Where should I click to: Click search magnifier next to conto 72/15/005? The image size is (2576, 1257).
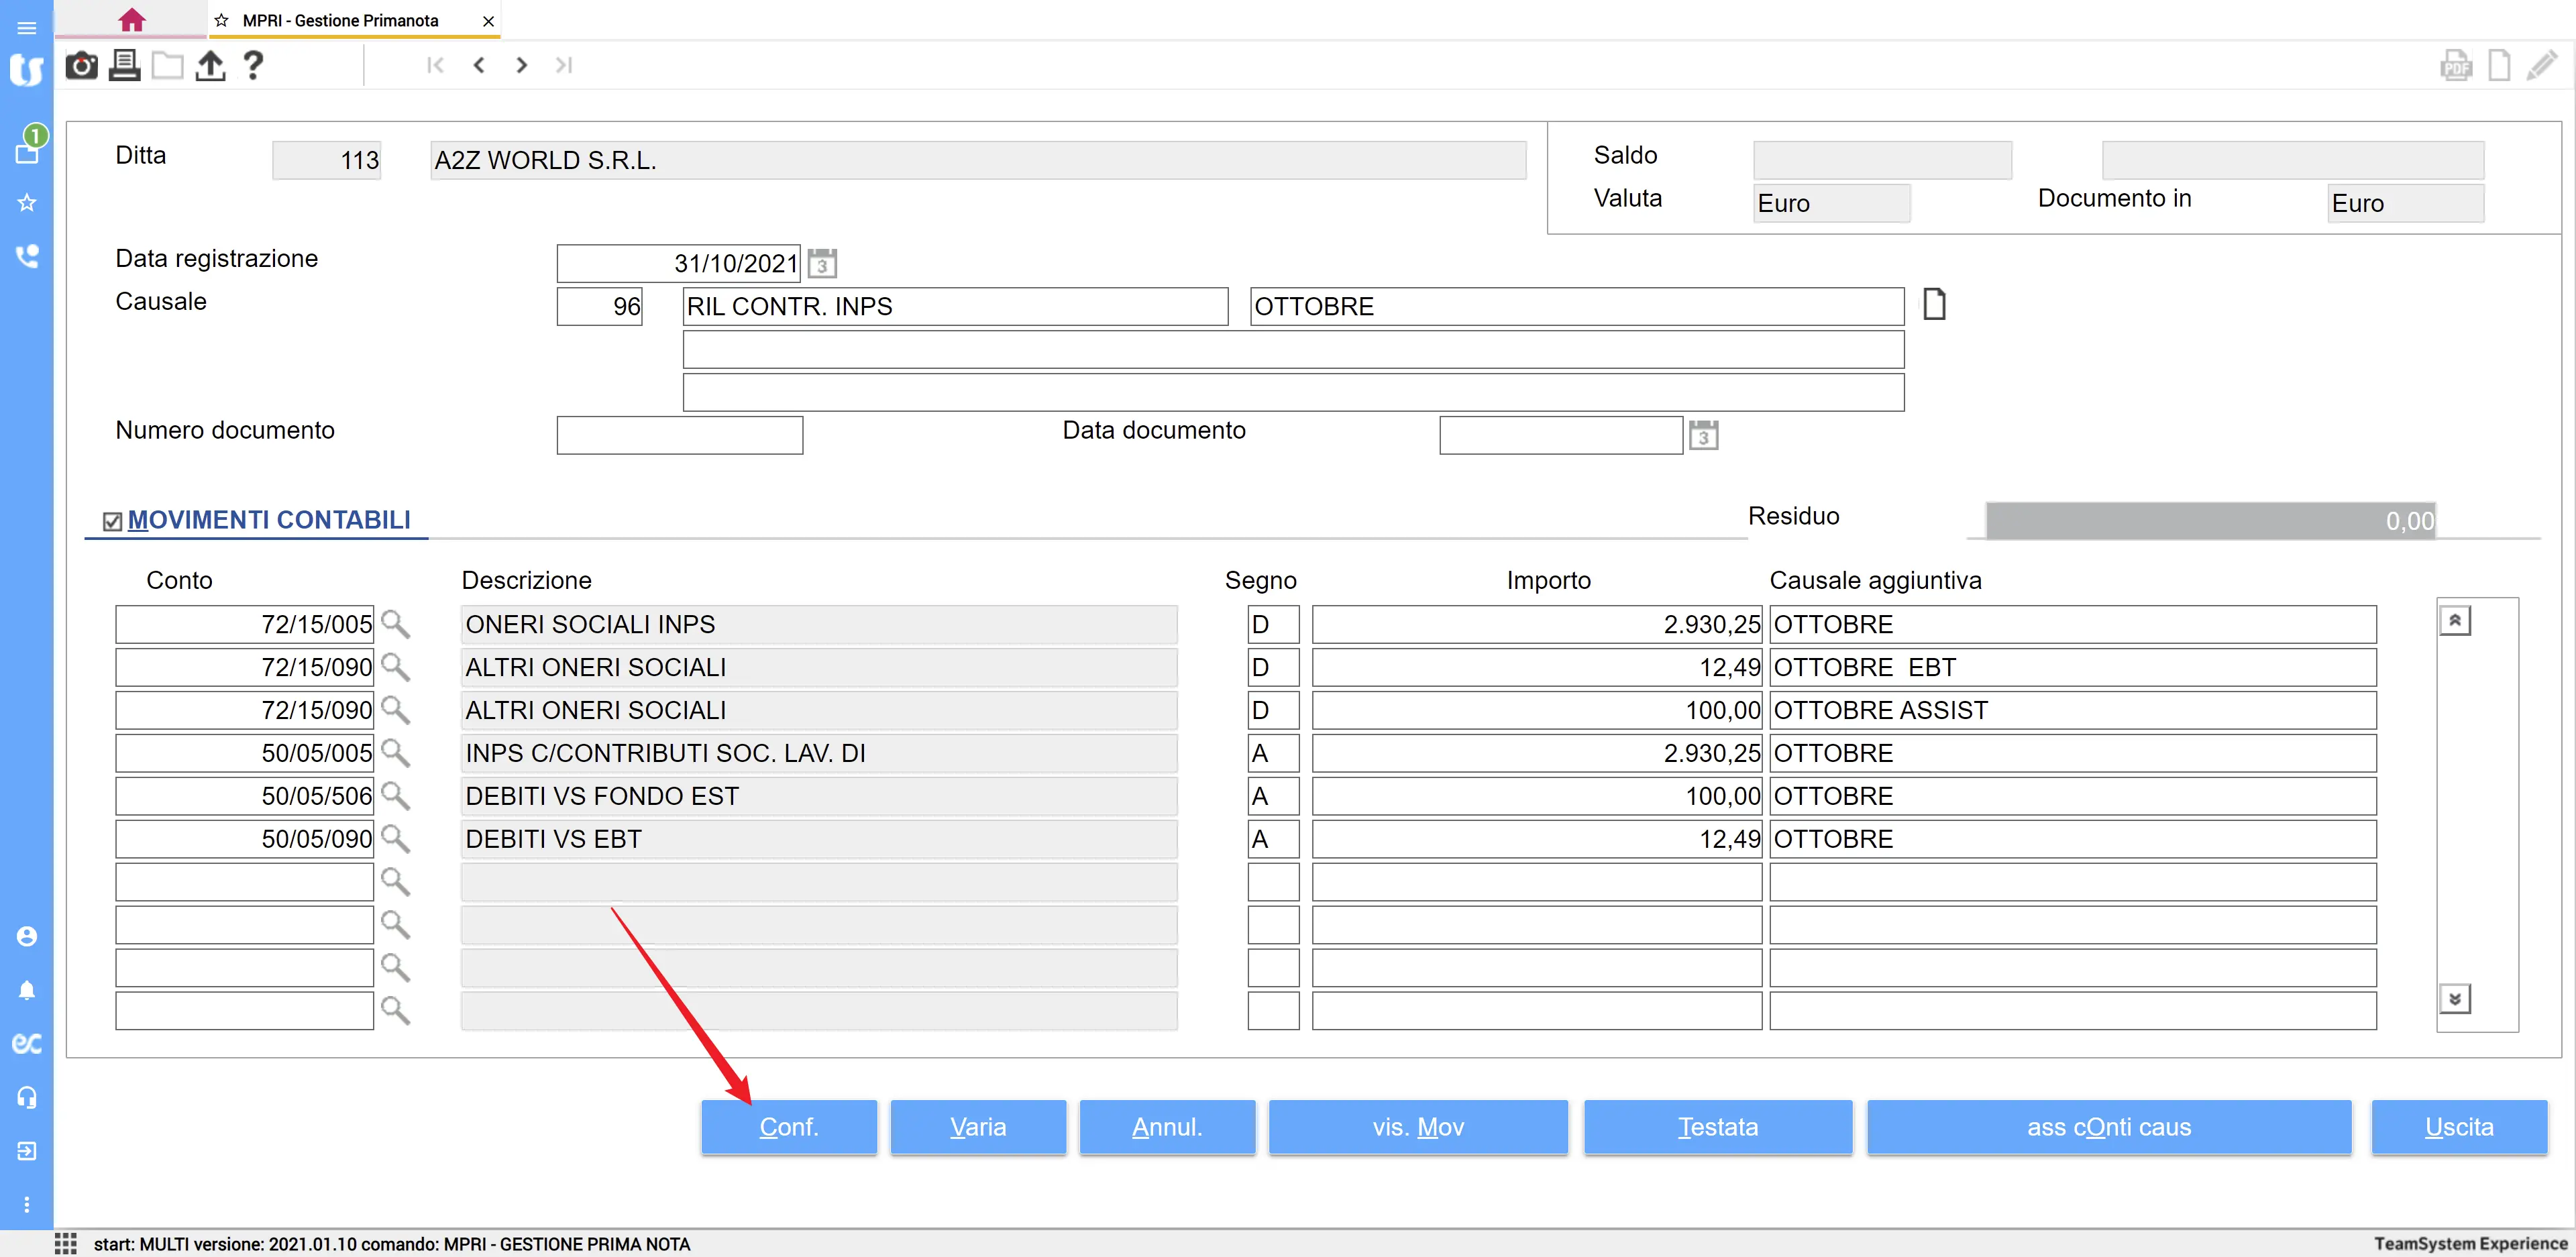[395, 624]
